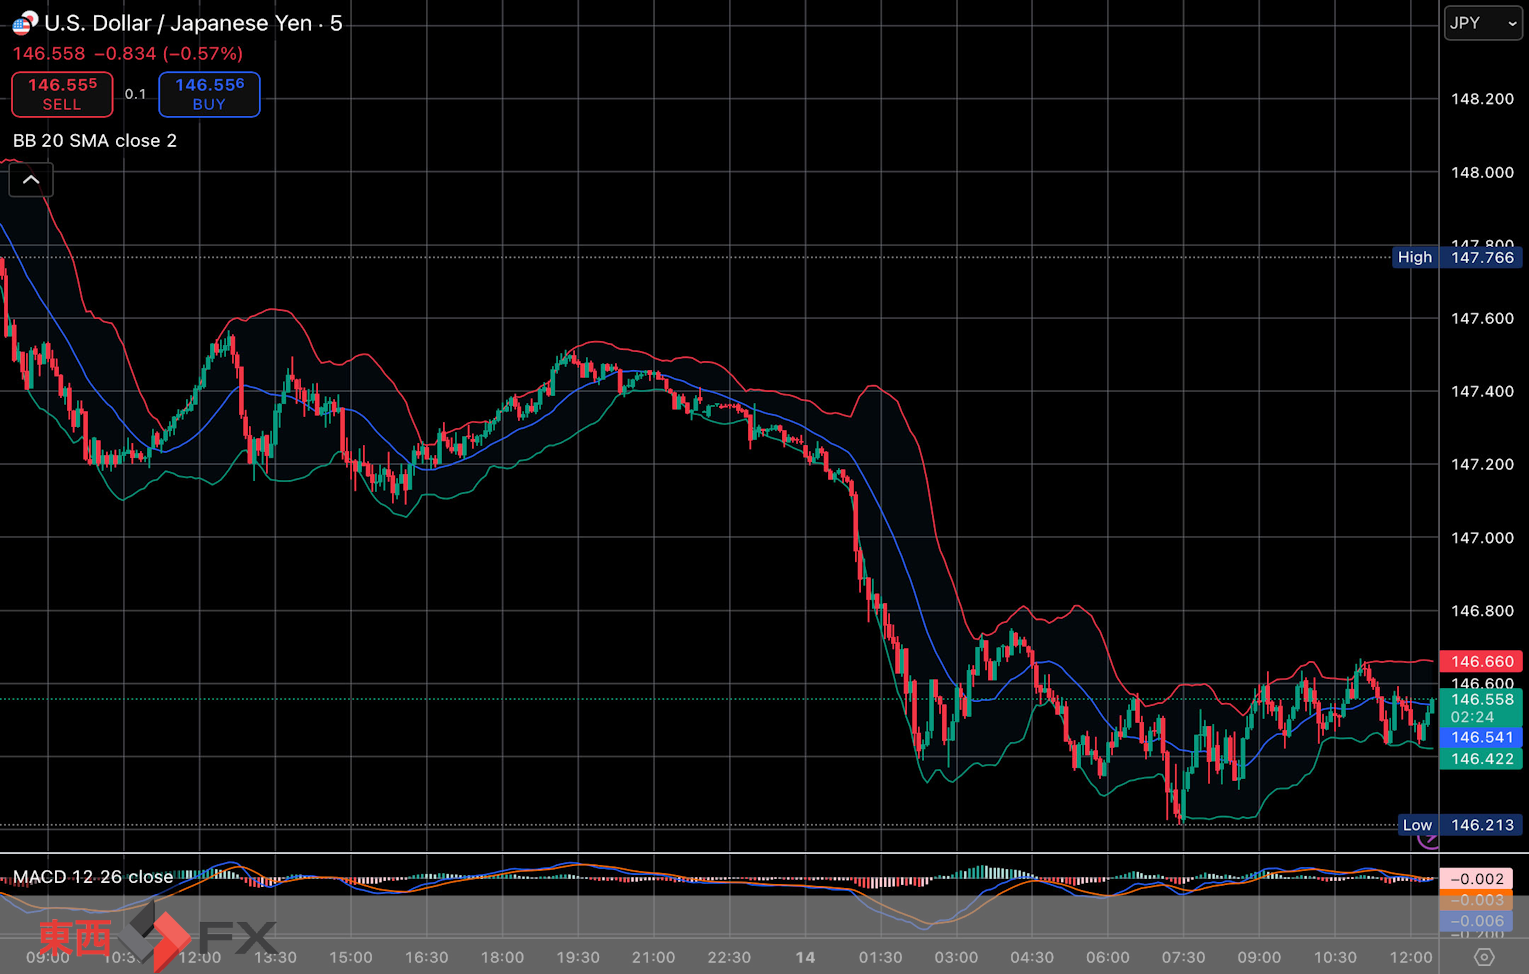Click the purple circular icon below Low label
1529x974 pixels.
pyautogui.click(x=1428, y=841)
